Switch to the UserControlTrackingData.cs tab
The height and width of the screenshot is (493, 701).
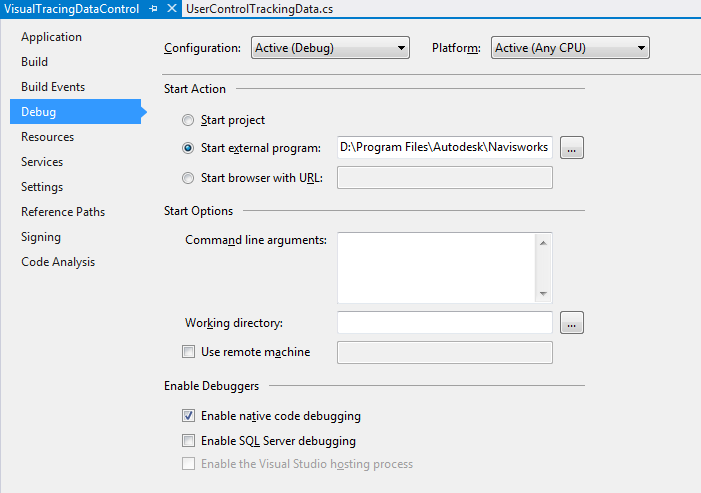tap(259, 8)
